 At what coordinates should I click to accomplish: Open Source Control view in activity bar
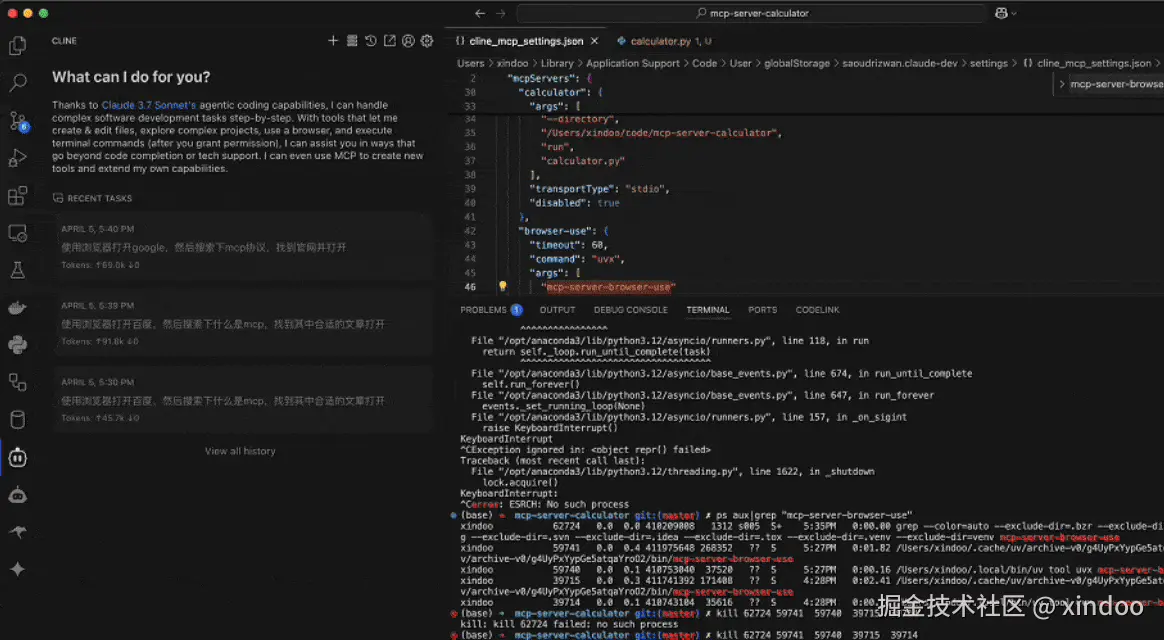click(17, 121)
